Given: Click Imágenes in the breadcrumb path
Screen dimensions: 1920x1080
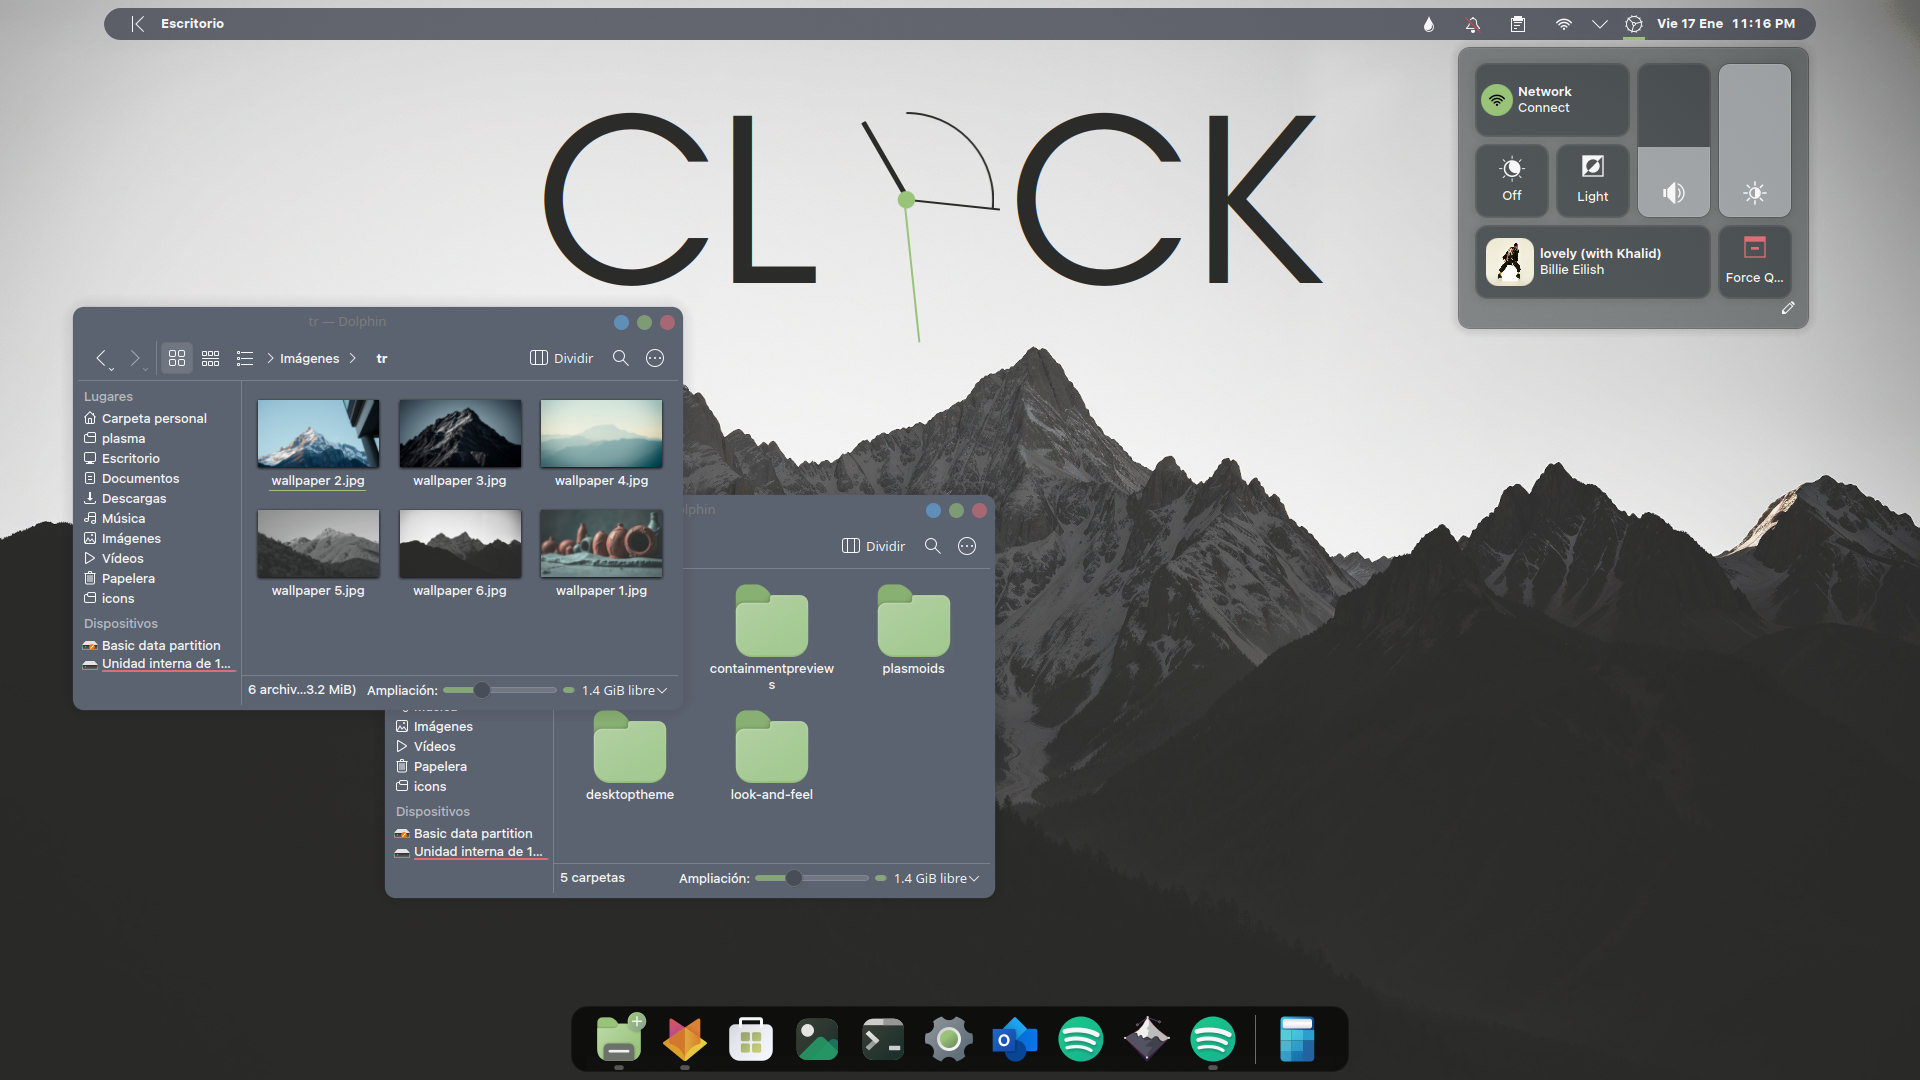Looking at the screenshot, I should (309, 358).
